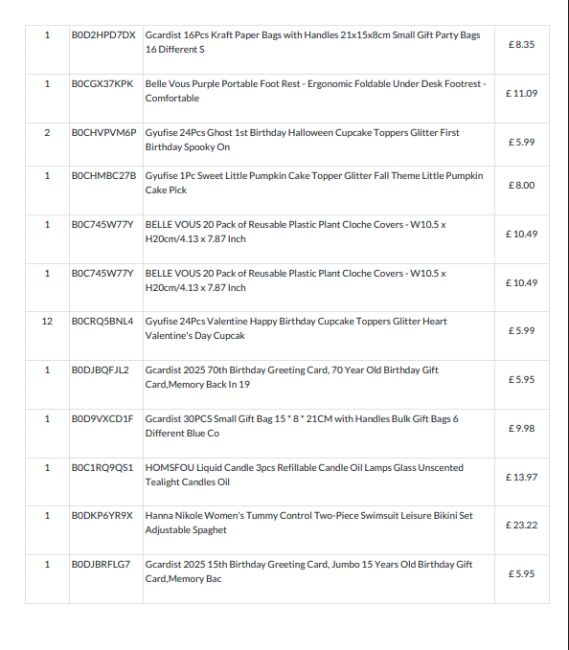Click ASIN B0D9VXCD1F
The width and height of the screenshot is (569, 650).
coord(102,419)
